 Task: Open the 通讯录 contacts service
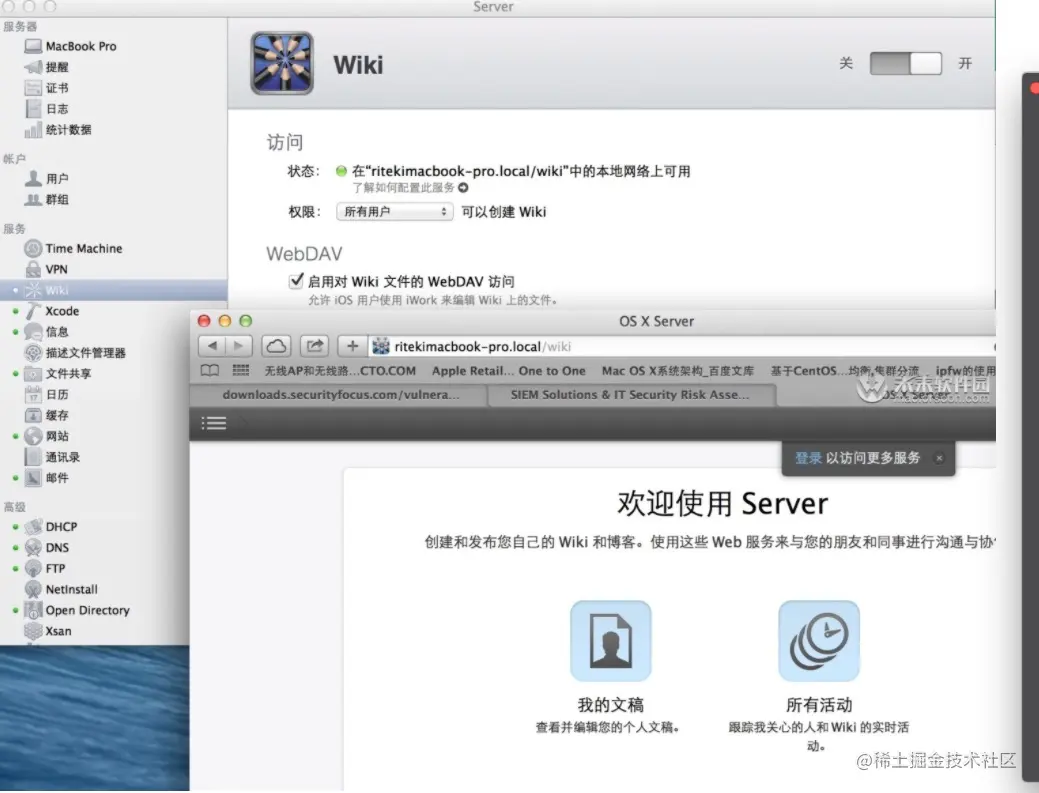(x=52, y=457)
